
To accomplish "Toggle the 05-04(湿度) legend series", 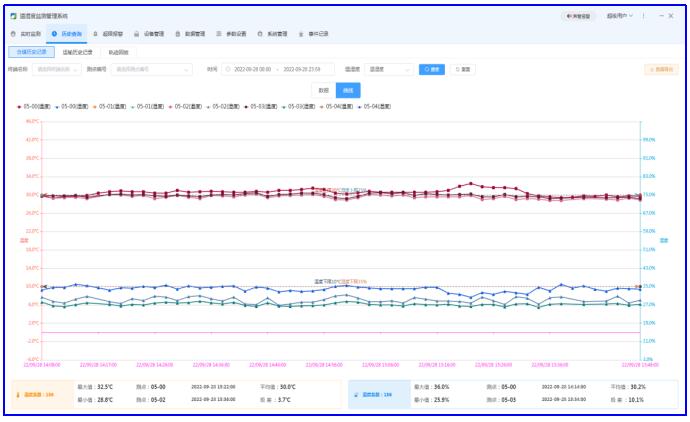I will pos(378,105).
